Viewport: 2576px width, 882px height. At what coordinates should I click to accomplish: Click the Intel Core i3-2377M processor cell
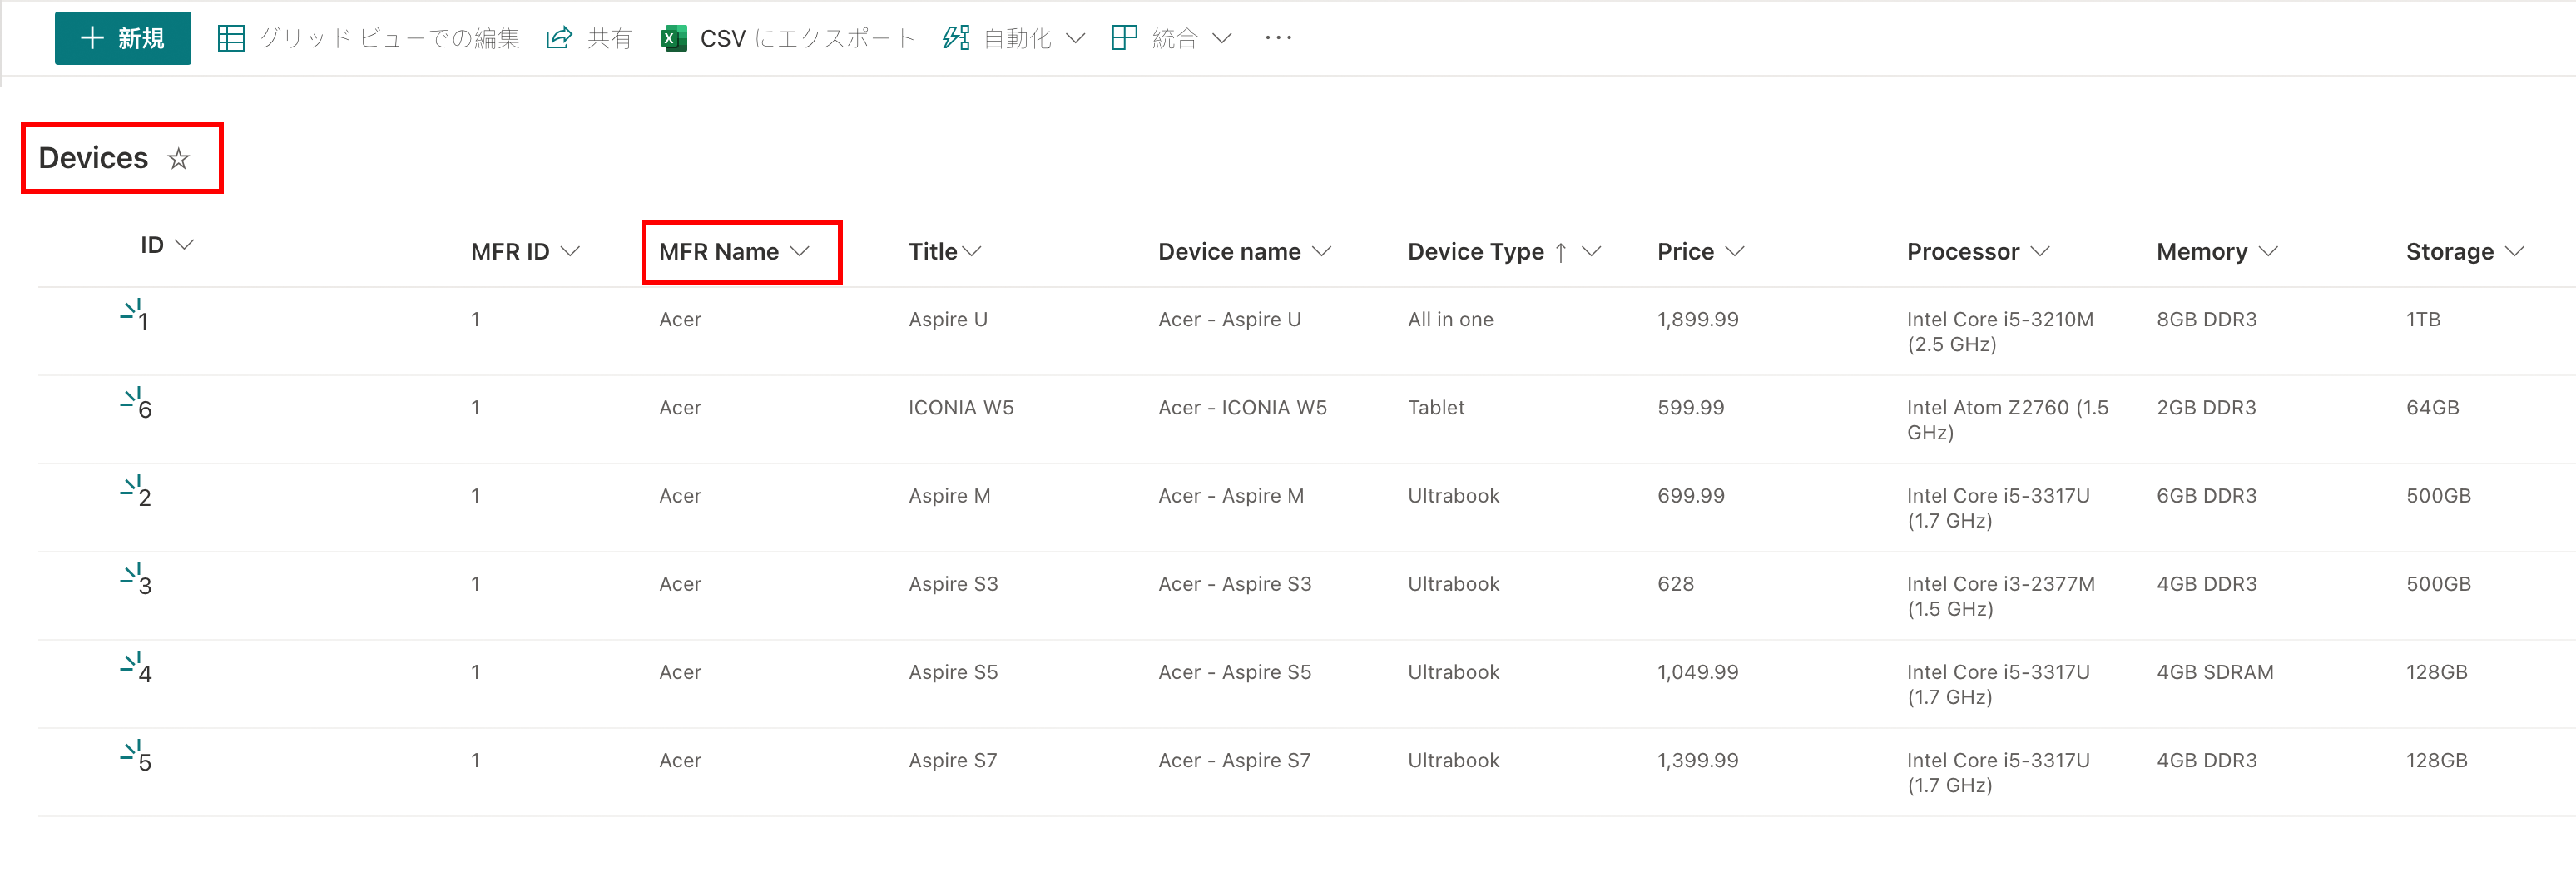[x=2000, y=595]
